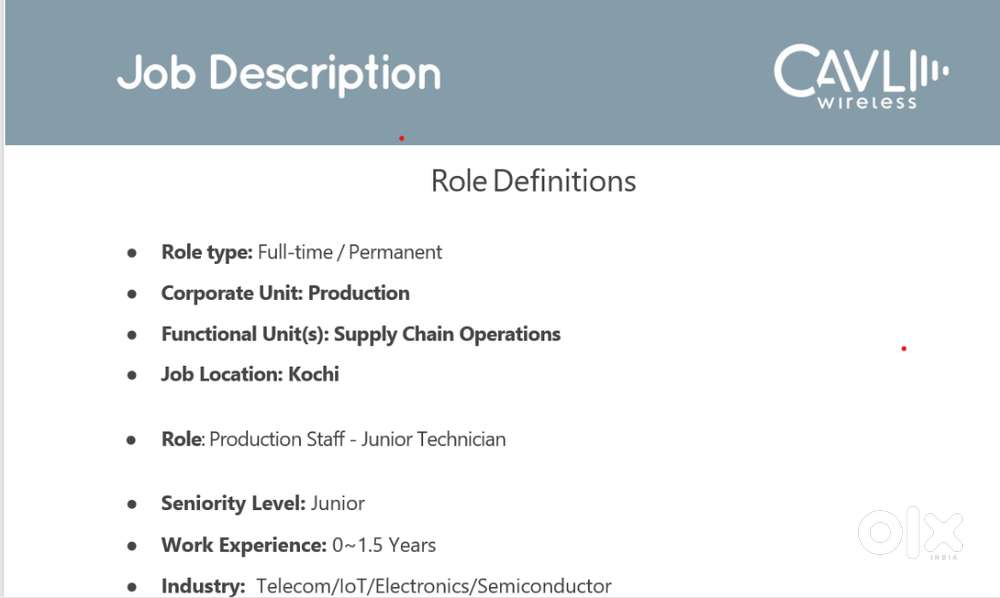1000x598 pixels.
Task: Click the bullet point beside Role type
Action: pyautogui.click(x=132, y=253)
